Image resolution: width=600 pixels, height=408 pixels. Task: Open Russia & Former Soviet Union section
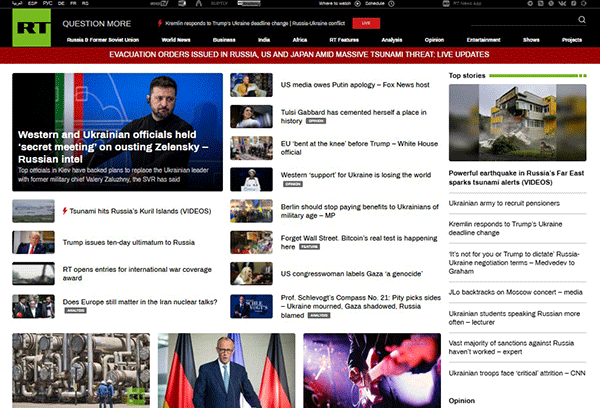click(103, 40)
